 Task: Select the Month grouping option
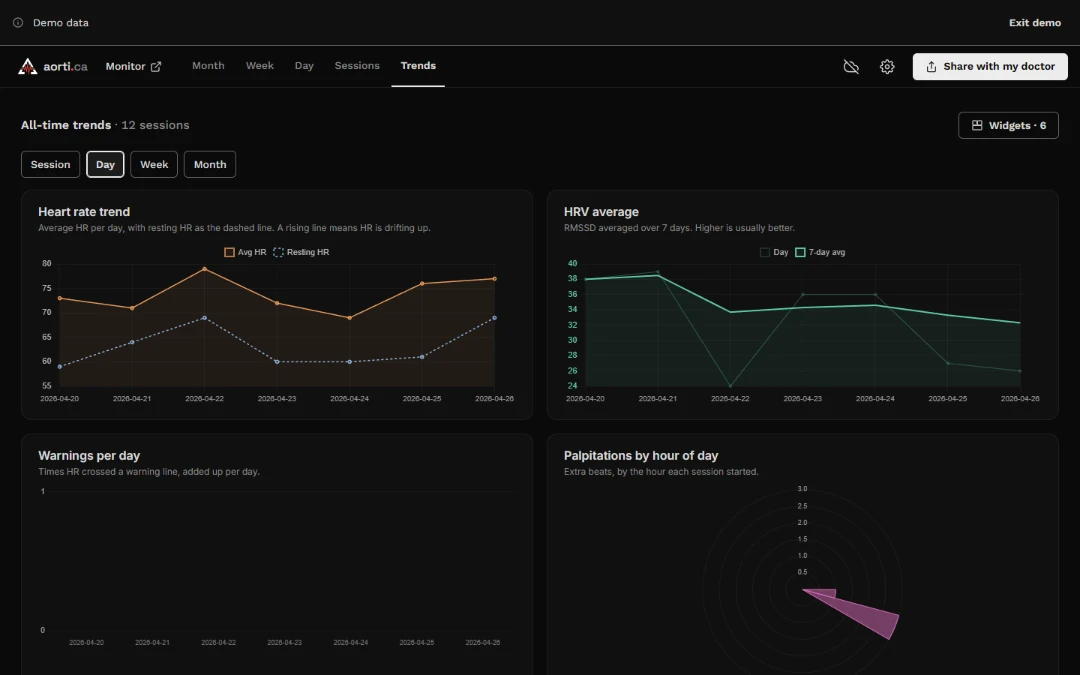click(210, 164)
